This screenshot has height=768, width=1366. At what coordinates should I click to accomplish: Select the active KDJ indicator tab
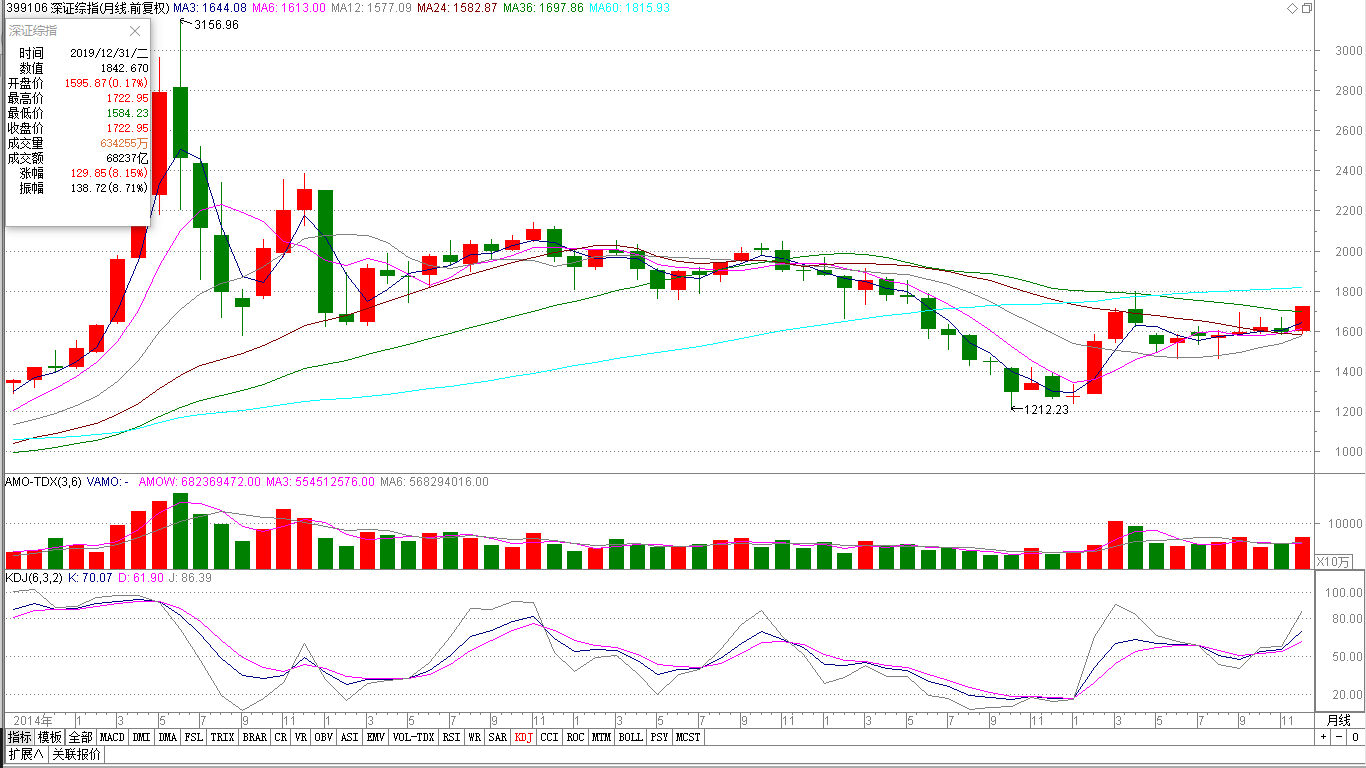pyautogui.click(x=523, y=737)
